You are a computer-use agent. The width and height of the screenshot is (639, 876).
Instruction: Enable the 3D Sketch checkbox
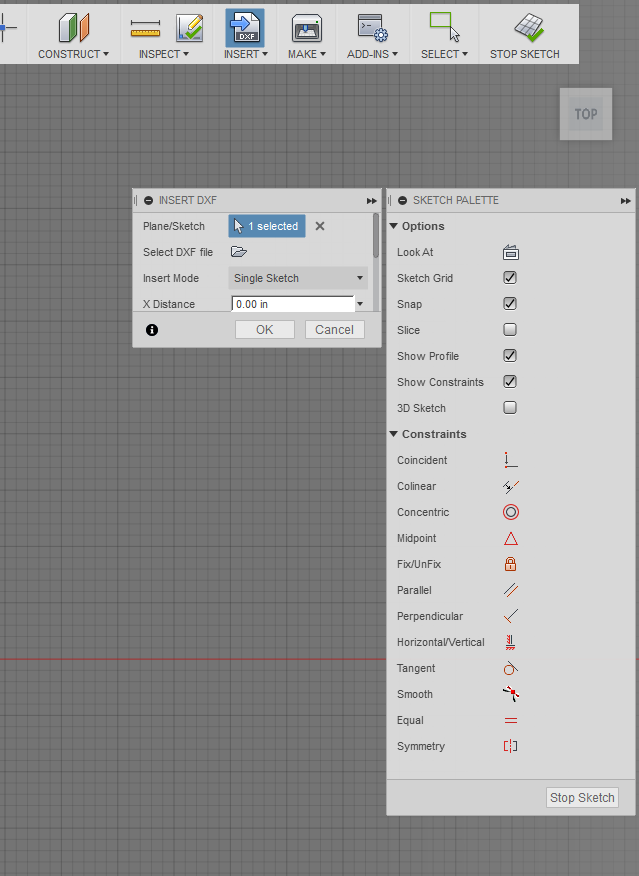pos(510,408)
